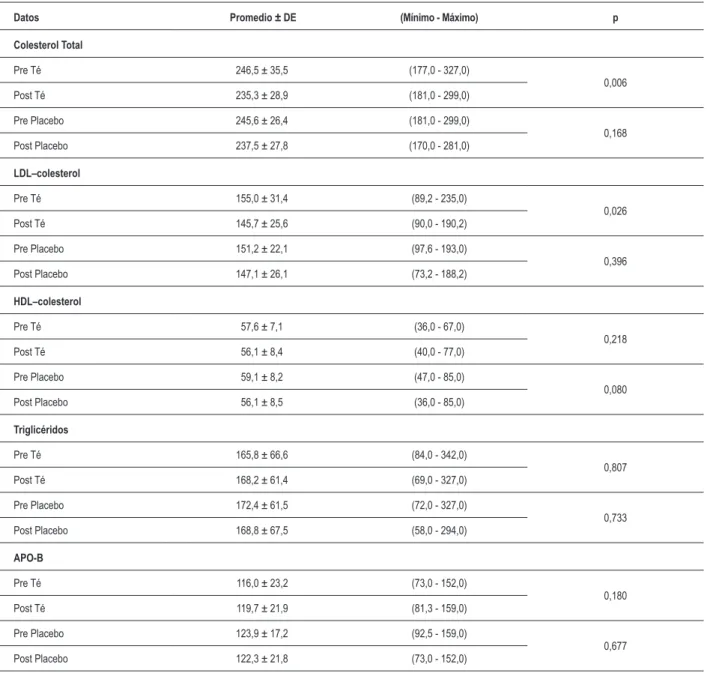
Task: Select the range (89,2 - 235,0)
Action: point(439,198)
